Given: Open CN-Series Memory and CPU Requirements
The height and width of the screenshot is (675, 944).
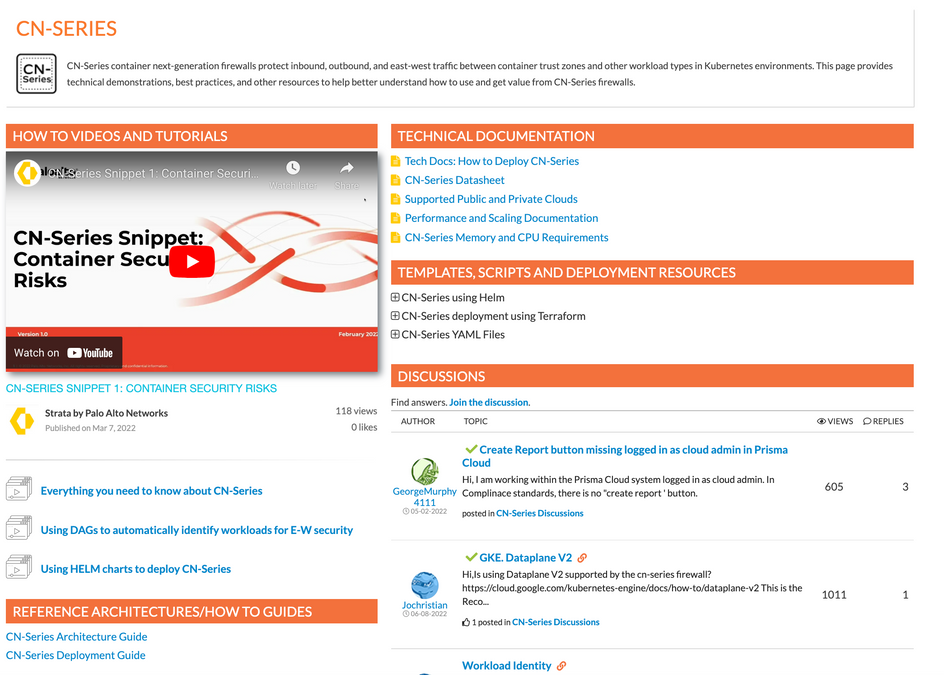Looking at the screenshot, I should [x=506, y=237].
